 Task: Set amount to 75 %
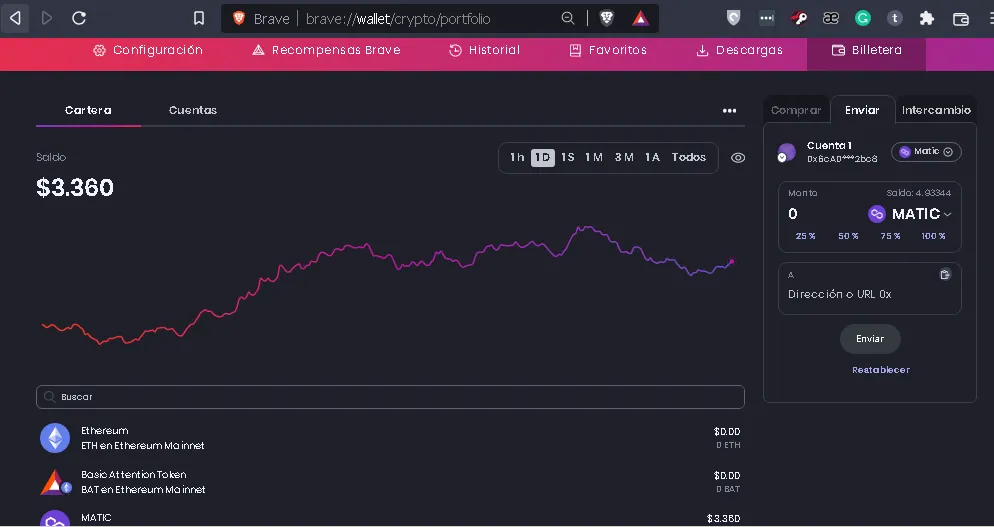pos(890,236)
